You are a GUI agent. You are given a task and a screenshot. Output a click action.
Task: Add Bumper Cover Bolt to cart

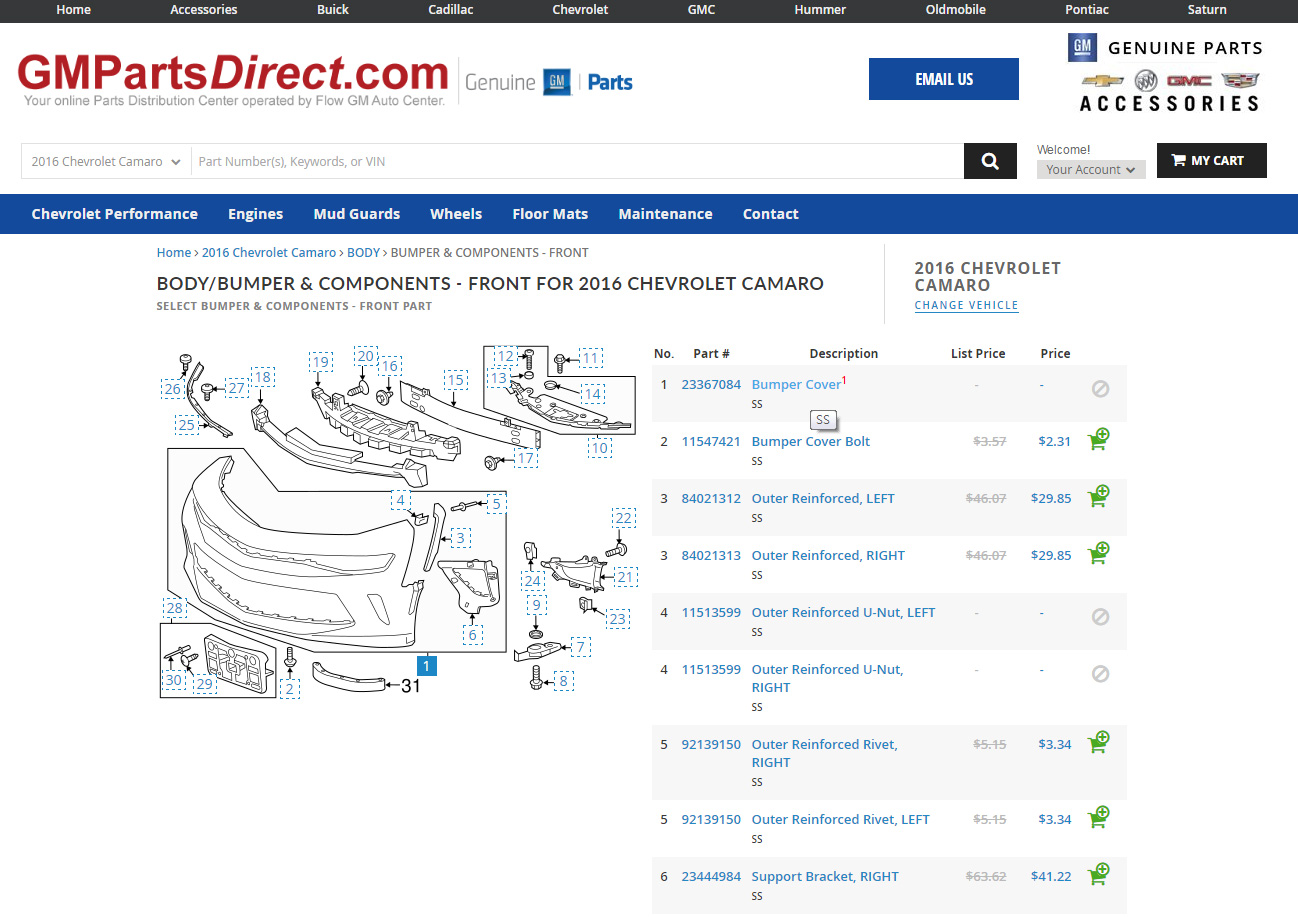[1099, 439]
